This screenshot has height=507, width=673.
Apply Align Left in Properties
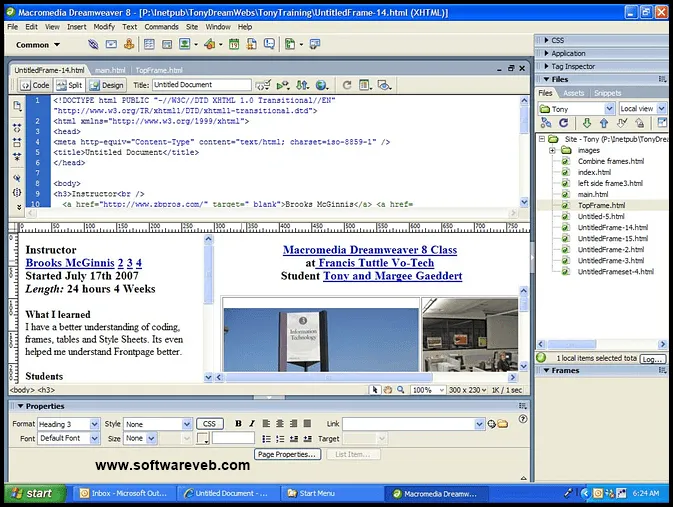(x=266, y=424)
